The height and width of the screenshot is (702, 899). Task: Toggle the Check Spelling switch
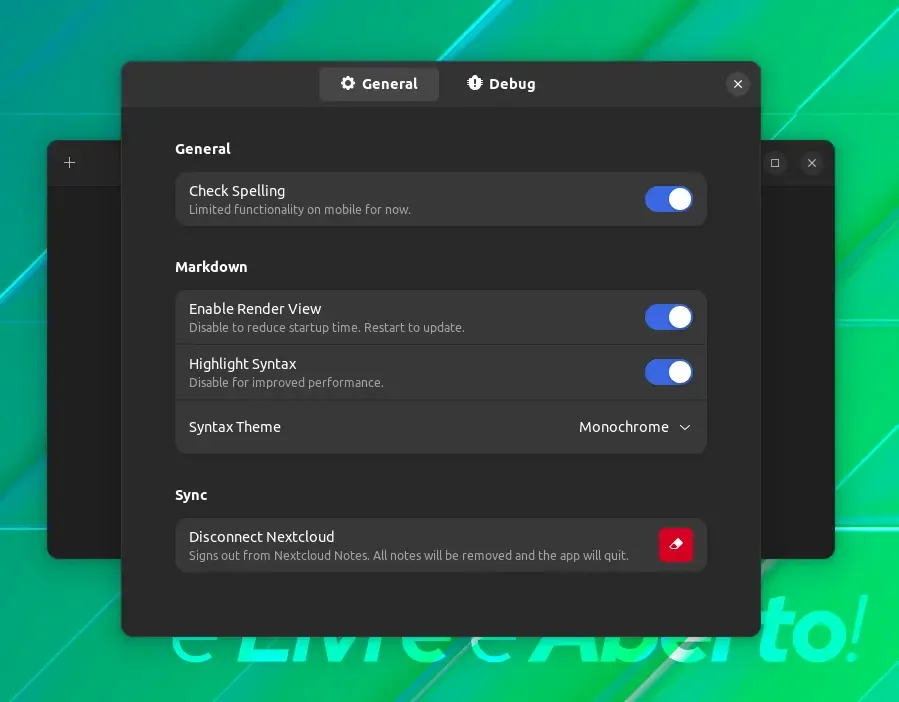coord(669,199)
